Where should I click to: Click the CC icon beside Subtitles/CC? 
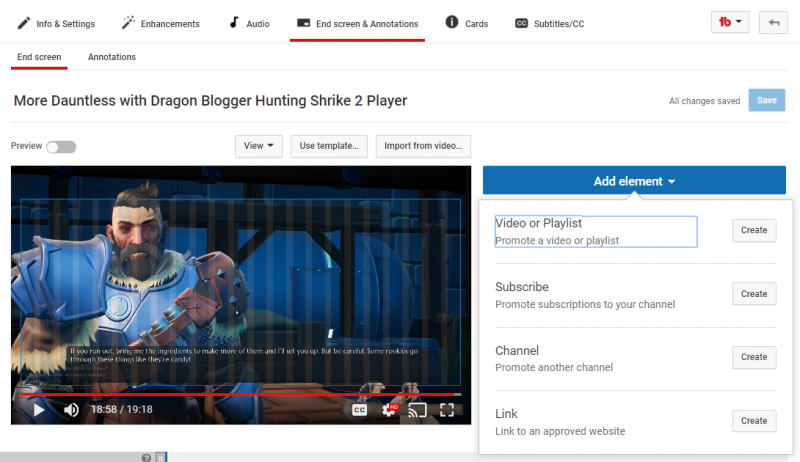click(x=521, y=23)
